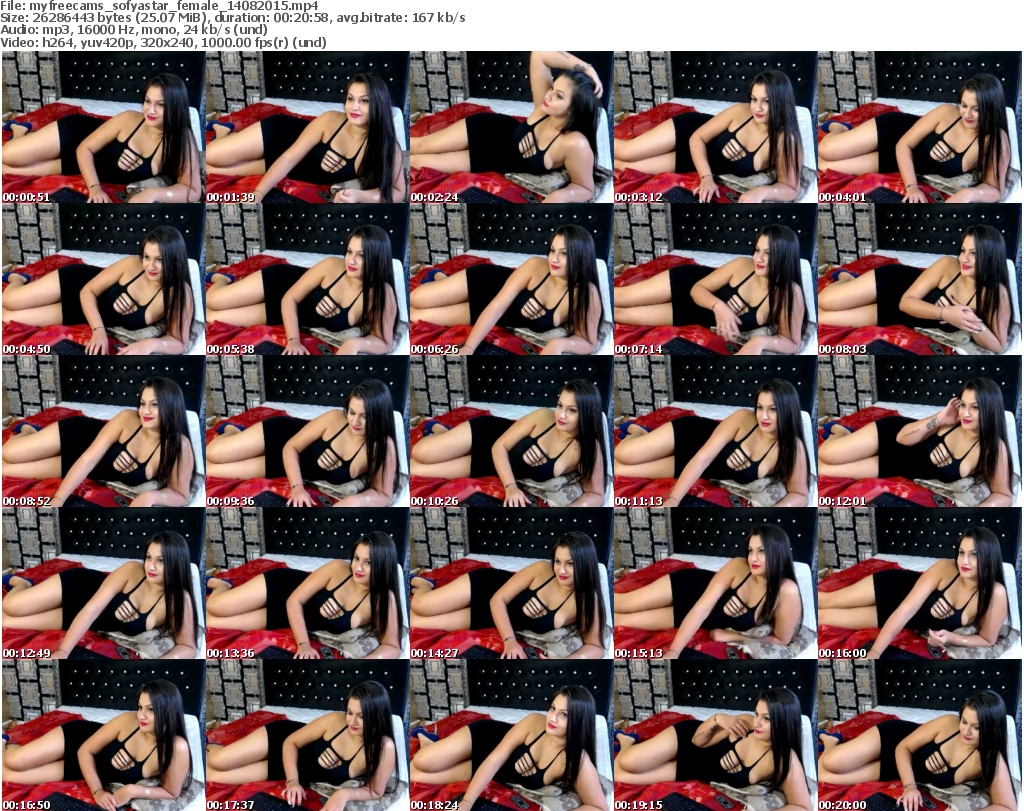Click the Audio: mp3 info line
Image resolution: width=1024 pixels, height=811 pixels.
pyautogui.click(x=134, y=30)
